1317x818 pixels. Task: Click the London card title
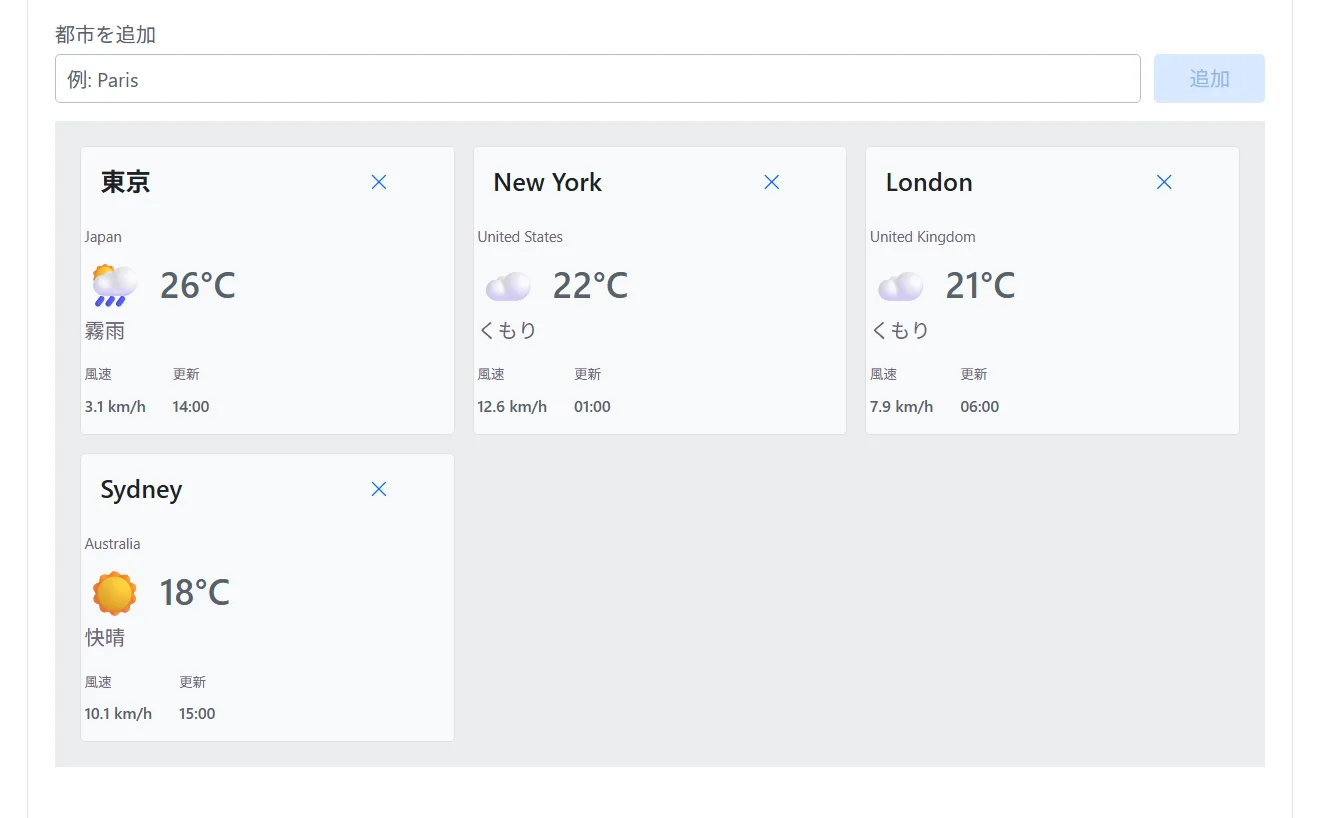point(929,182)
